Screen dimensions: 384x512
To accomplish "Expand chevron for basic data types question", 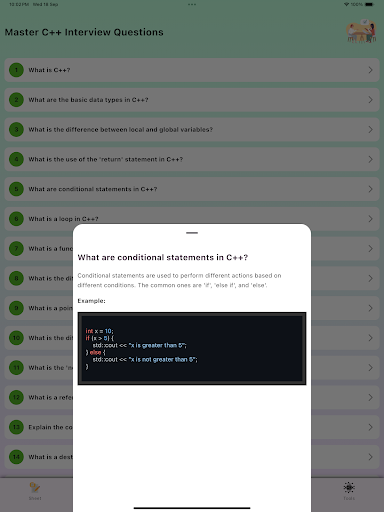I will 370,100.
